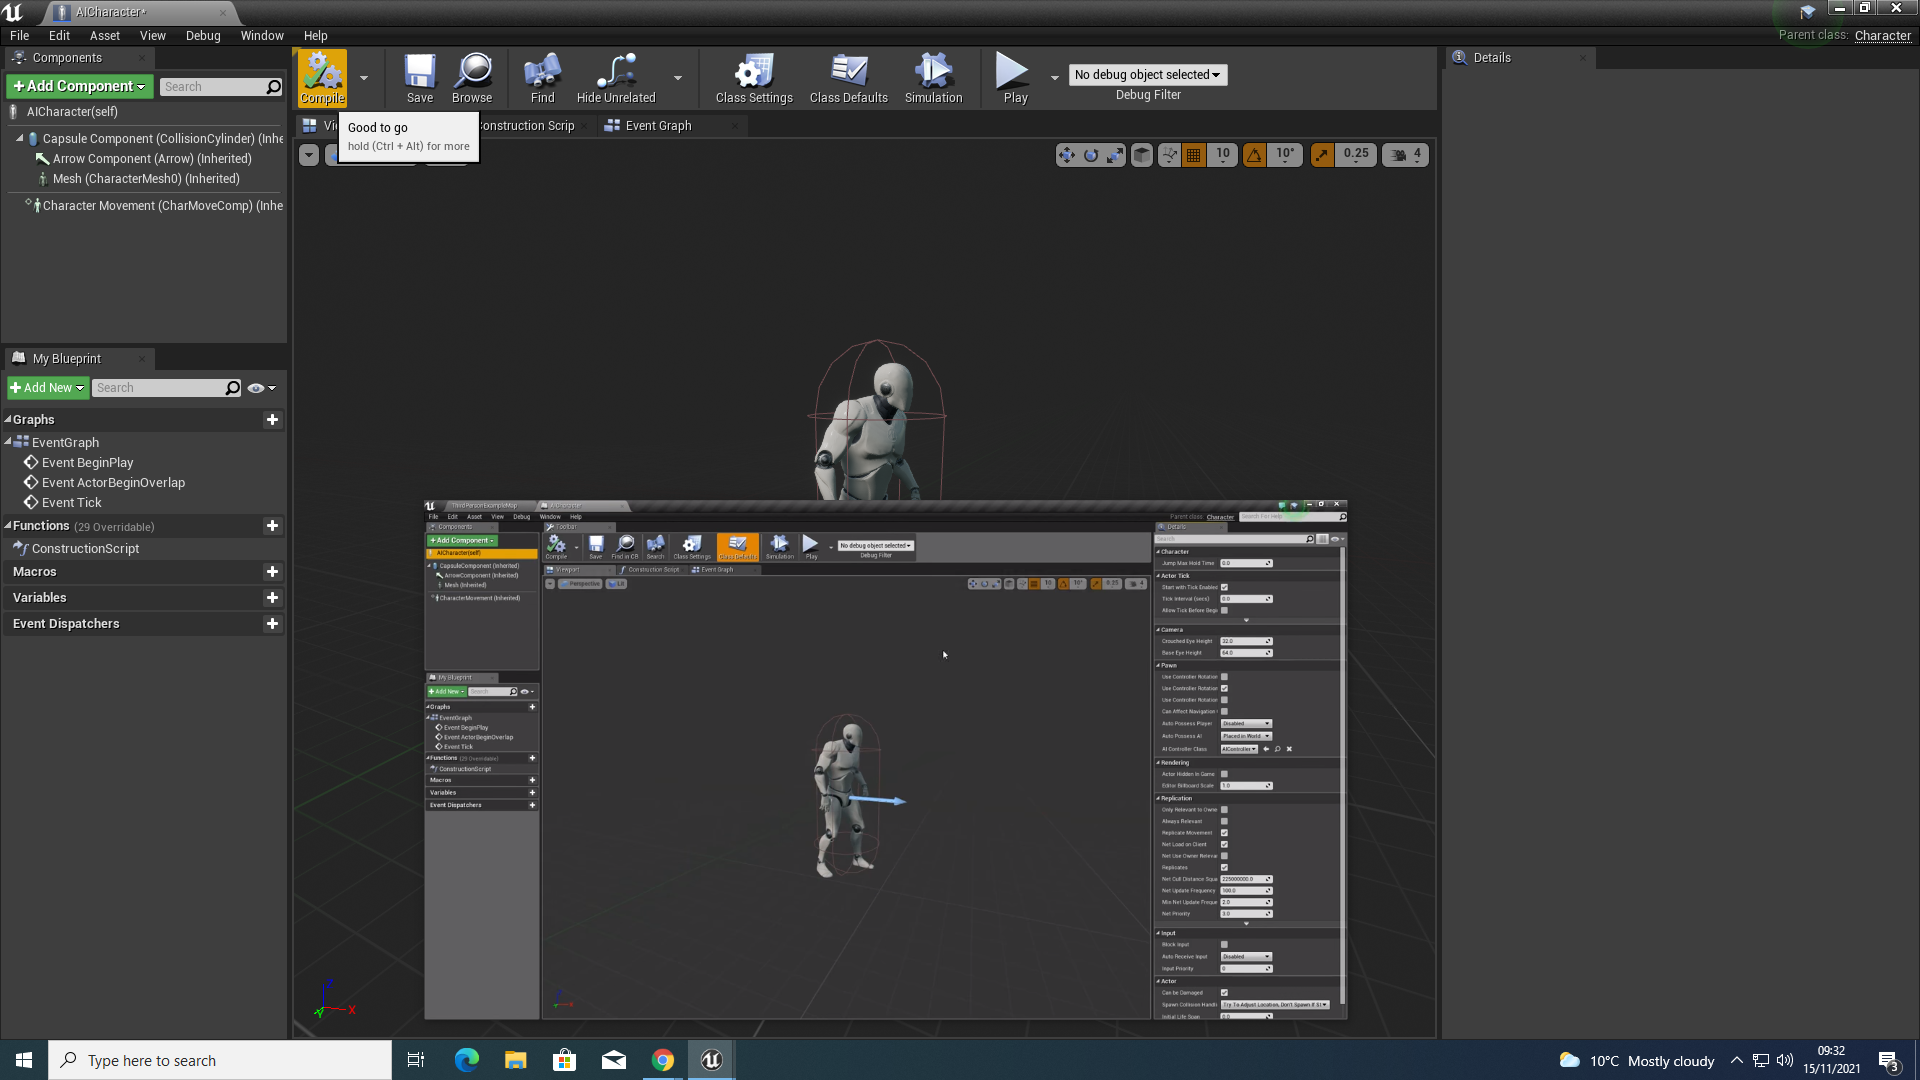Open the Debug menu
This screenshot has width=1920, height=1080.
[203, 35]
